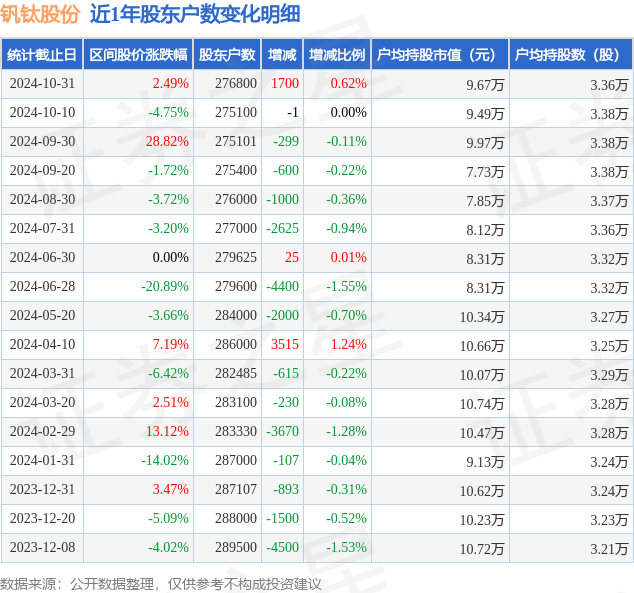Click the 13.12% price change value
The width and height of the screenshot is (634, 593).
click(x=167, y=431)
